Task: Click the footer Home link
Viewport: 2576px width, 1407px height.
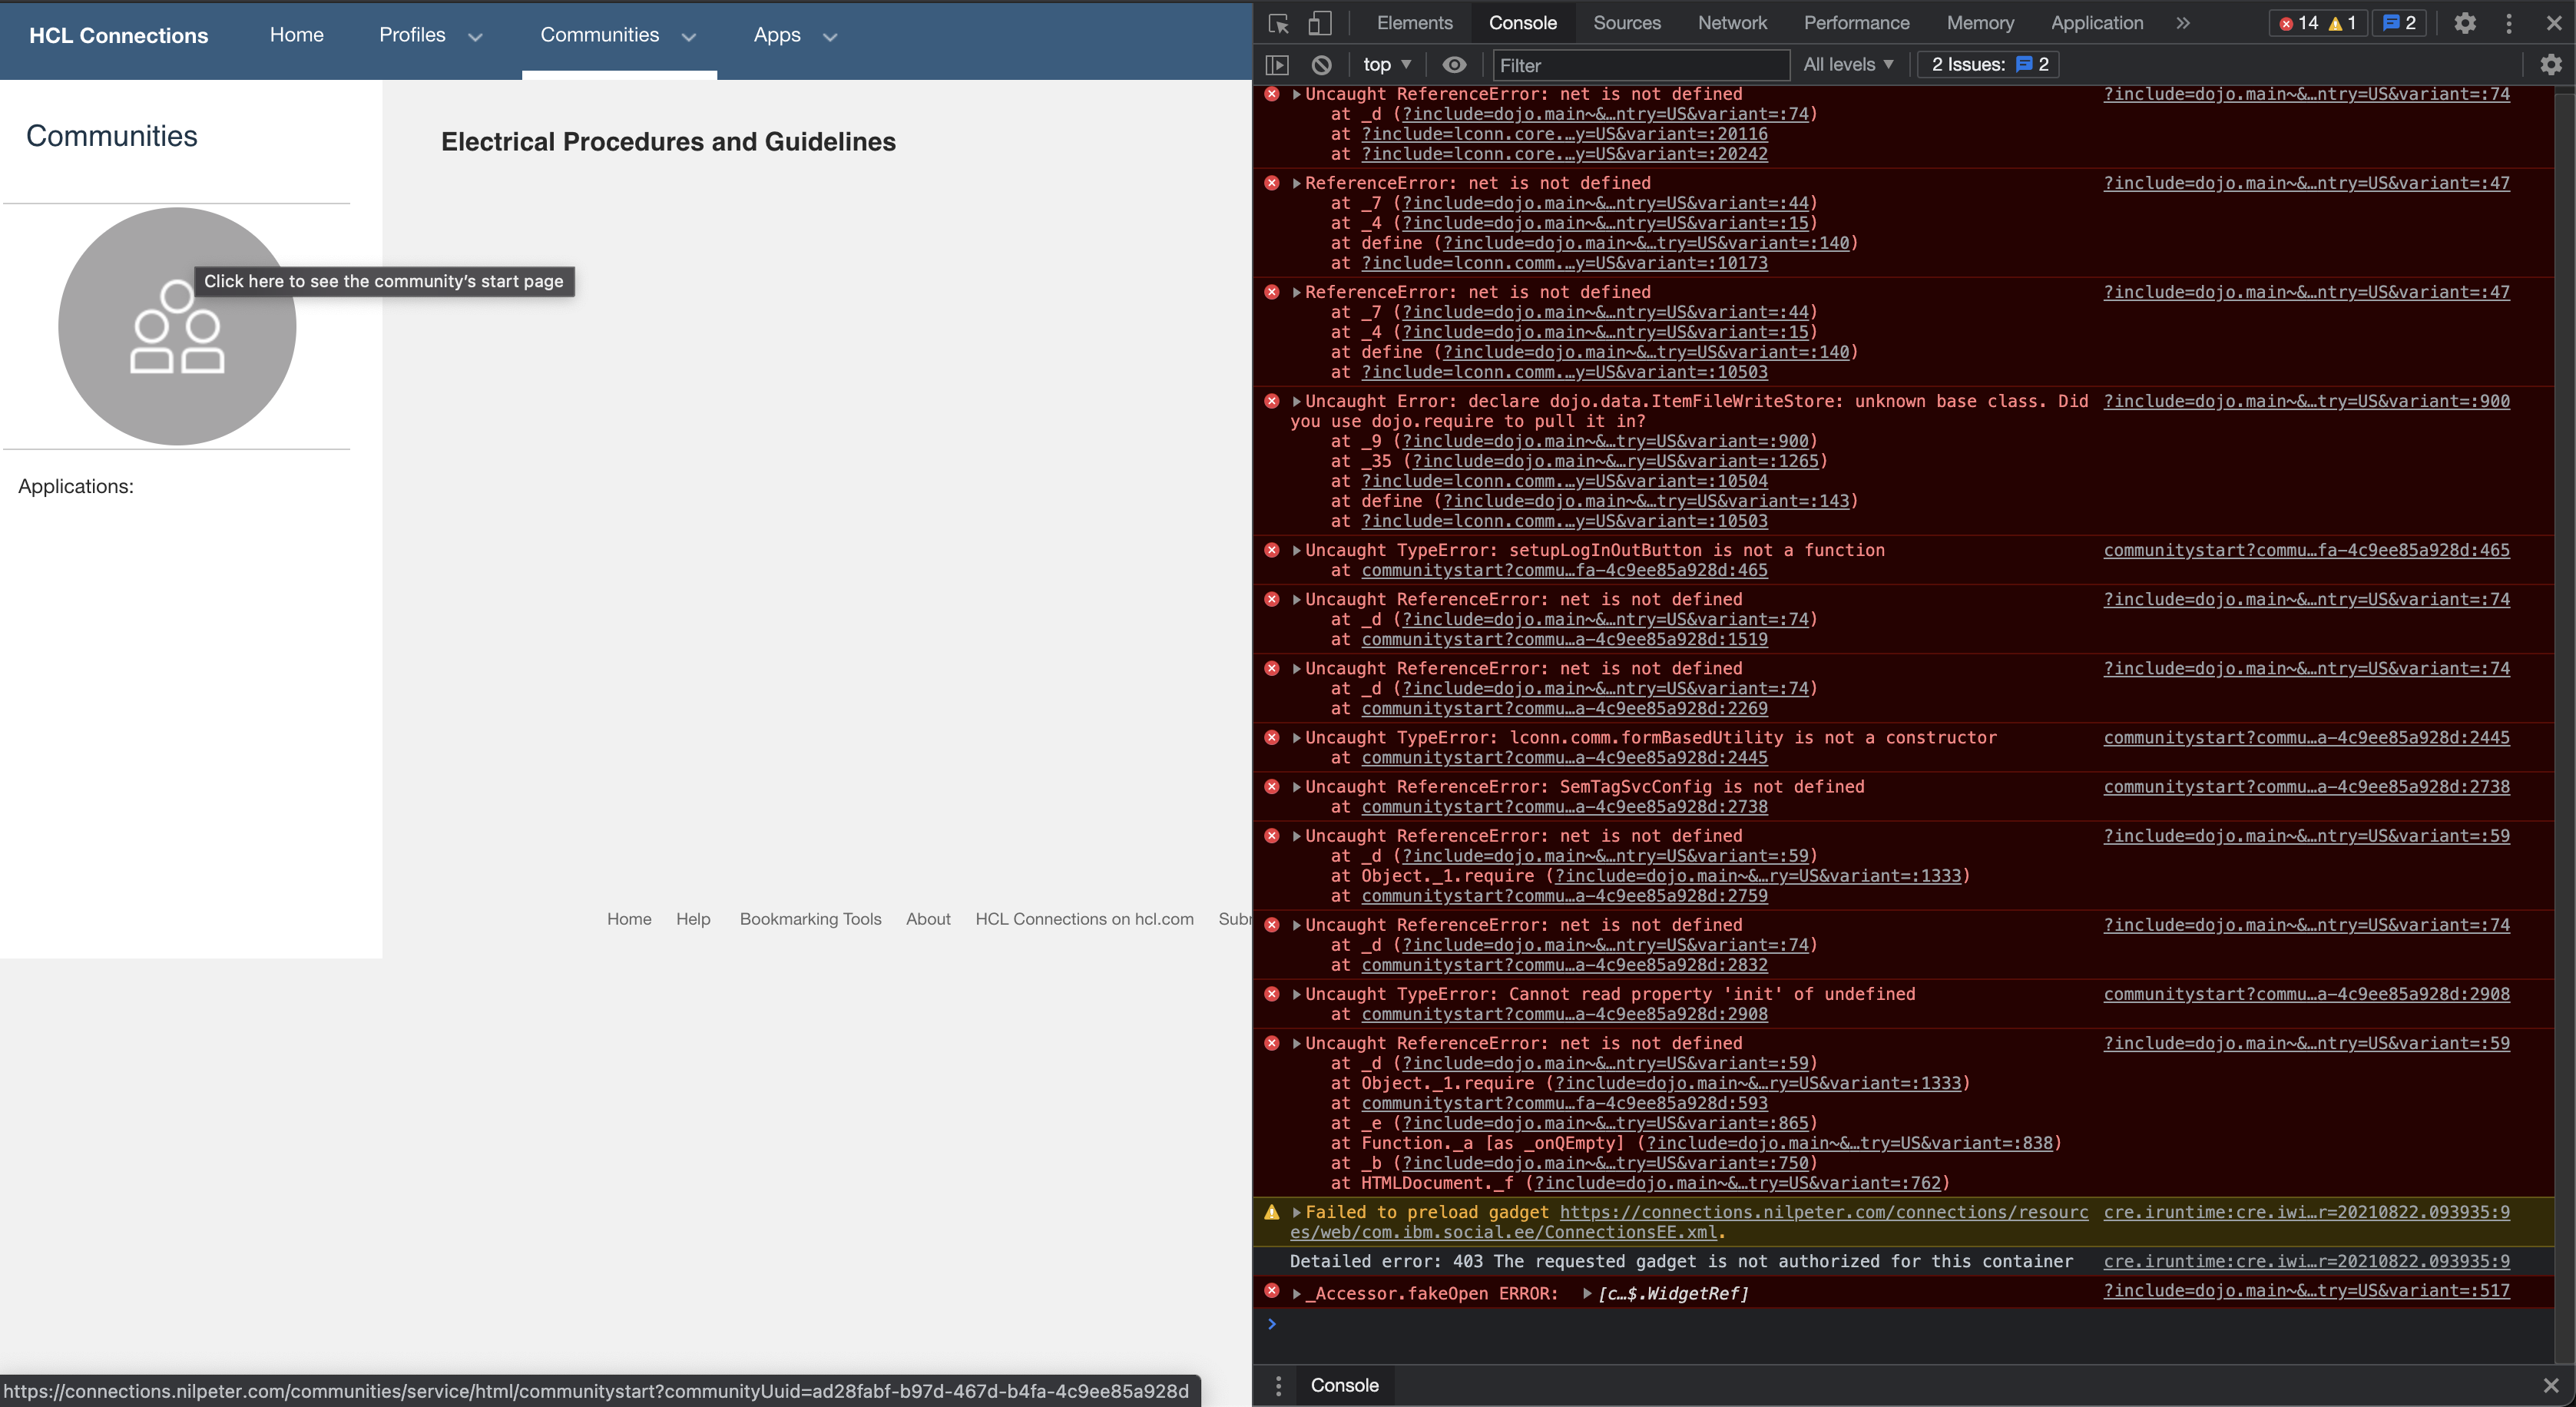Action: [629, 919]
